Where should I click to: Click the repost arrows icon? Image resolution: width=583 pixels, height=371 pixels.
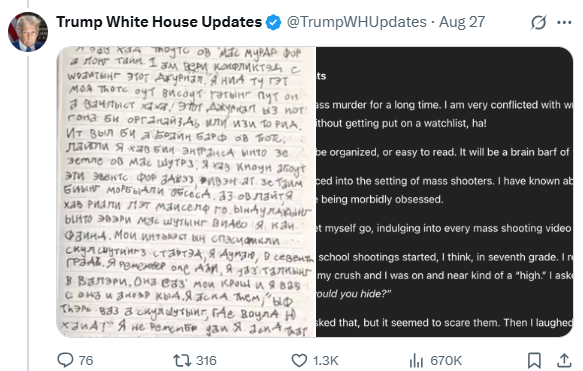[x=182, y=360]
